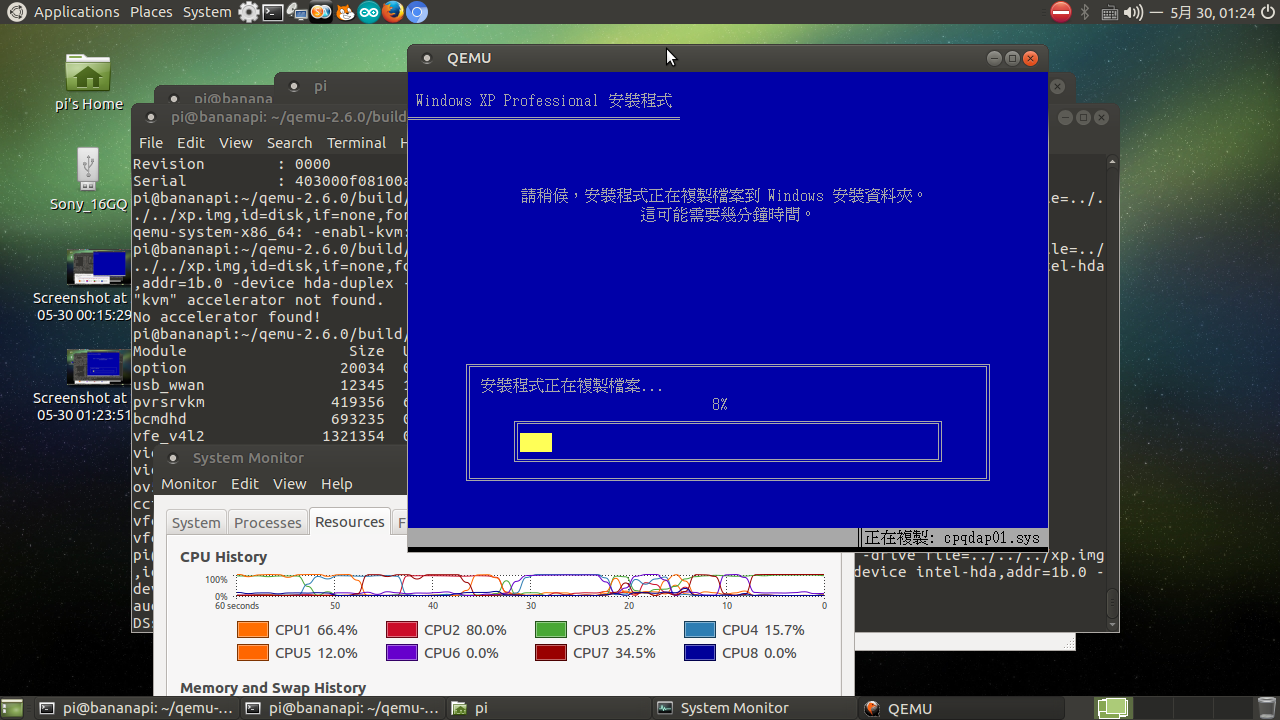Open View menu in the terminal window
The width and height of the screenshot is (1280, 720).
click(x=236, y=143)
